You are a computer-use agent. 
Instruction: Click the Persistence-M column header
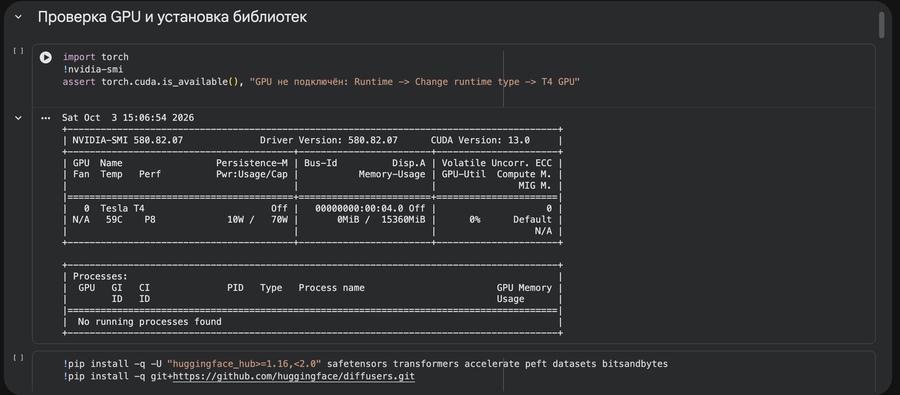pos(252,163)
